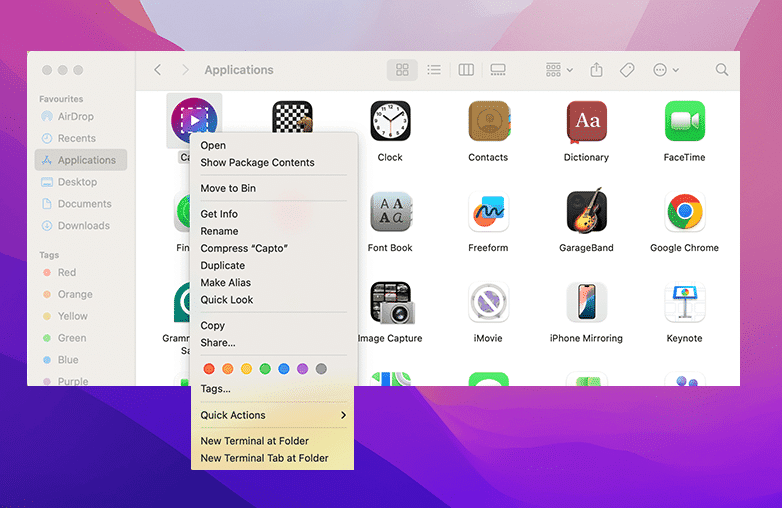Select the Freeform app icon
Viewport: 782px width, 508px height.
[488, 212]
